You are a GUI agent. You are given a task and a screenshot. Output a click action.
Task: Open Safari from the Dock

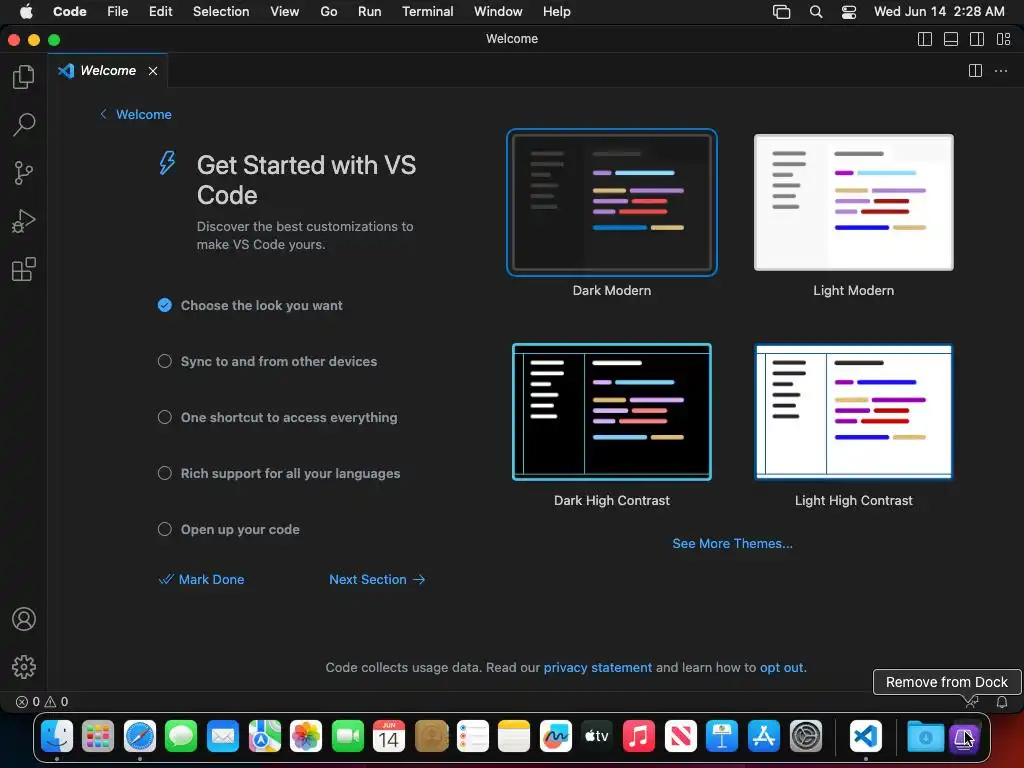tap(140, 737)
